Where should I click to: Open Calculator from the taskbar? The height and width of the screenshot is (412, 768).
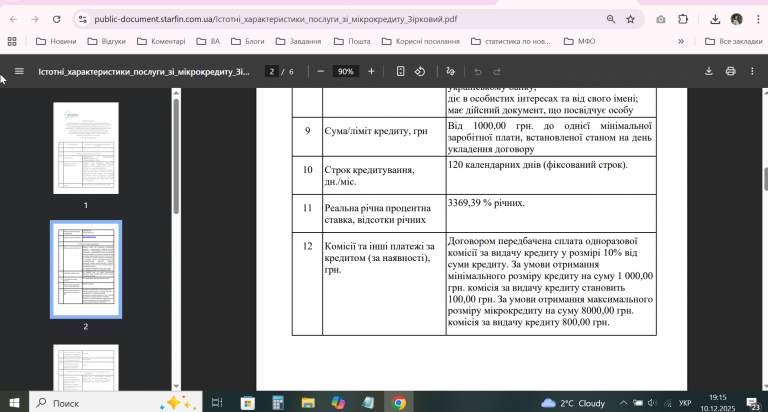point(278,403)
